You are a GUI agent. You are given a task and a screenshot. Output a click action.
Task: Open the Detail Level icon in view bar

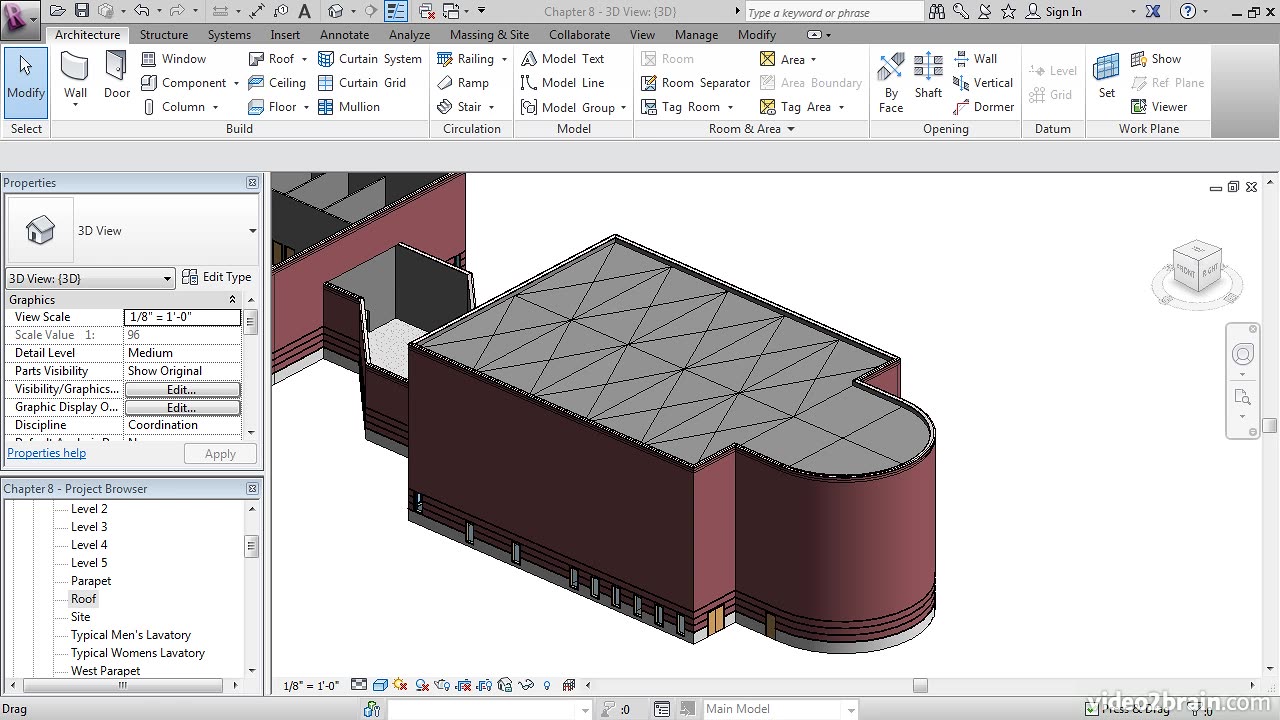358,685
